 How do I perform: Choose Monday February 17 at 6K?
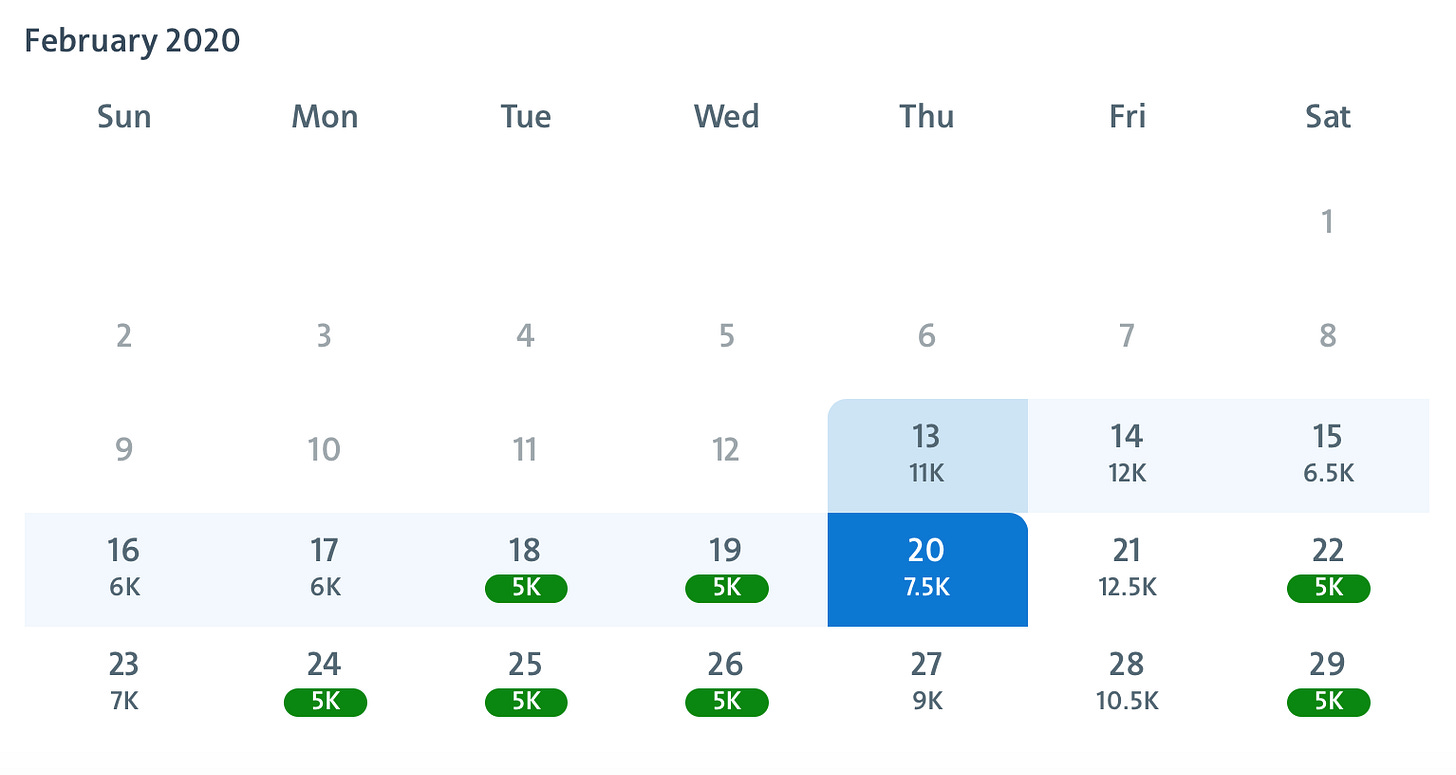[324, 568]
